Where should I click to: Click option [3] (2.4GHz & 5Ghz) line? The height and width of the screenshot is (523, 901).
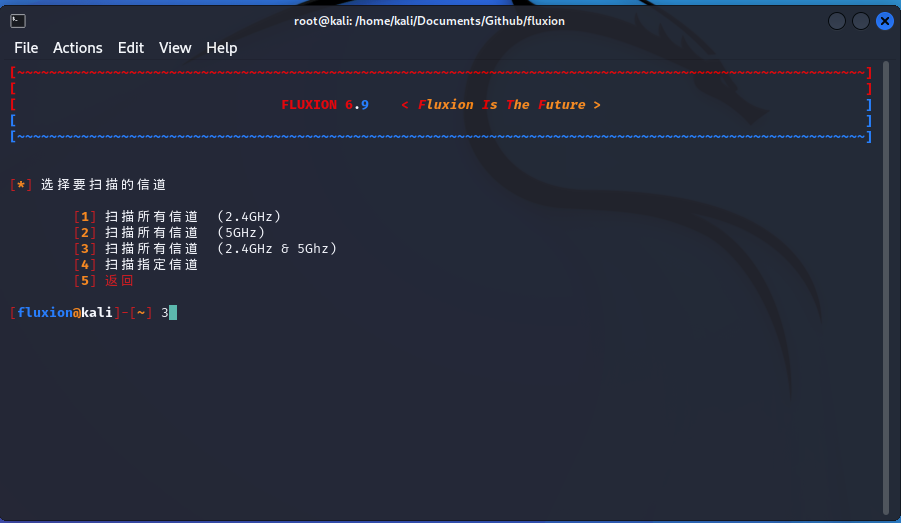(x=205, y=249)
